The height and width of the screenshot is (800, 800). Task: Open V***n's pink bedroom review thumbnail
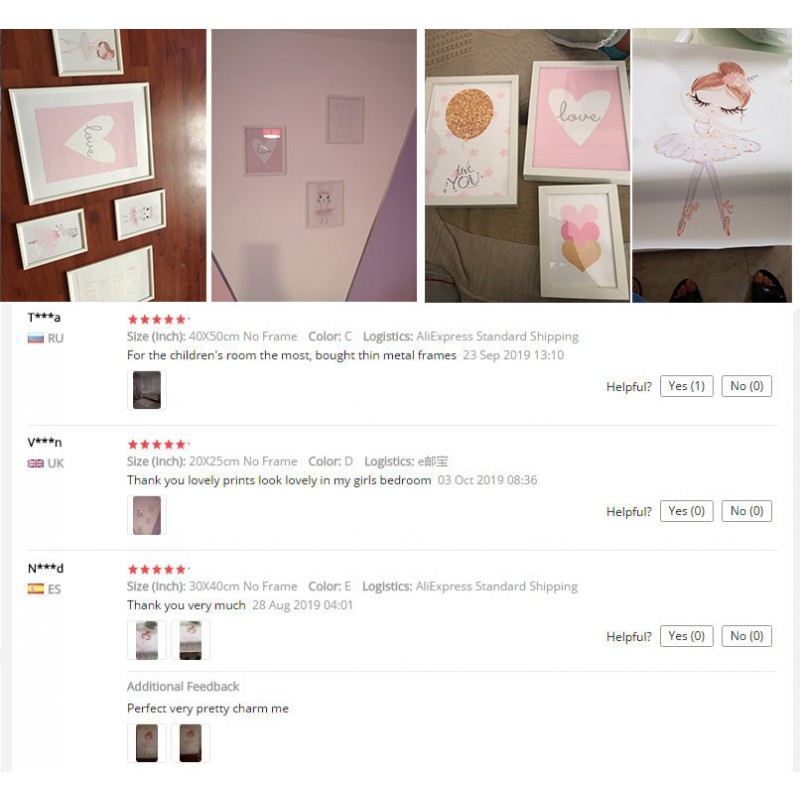point(147,515)
